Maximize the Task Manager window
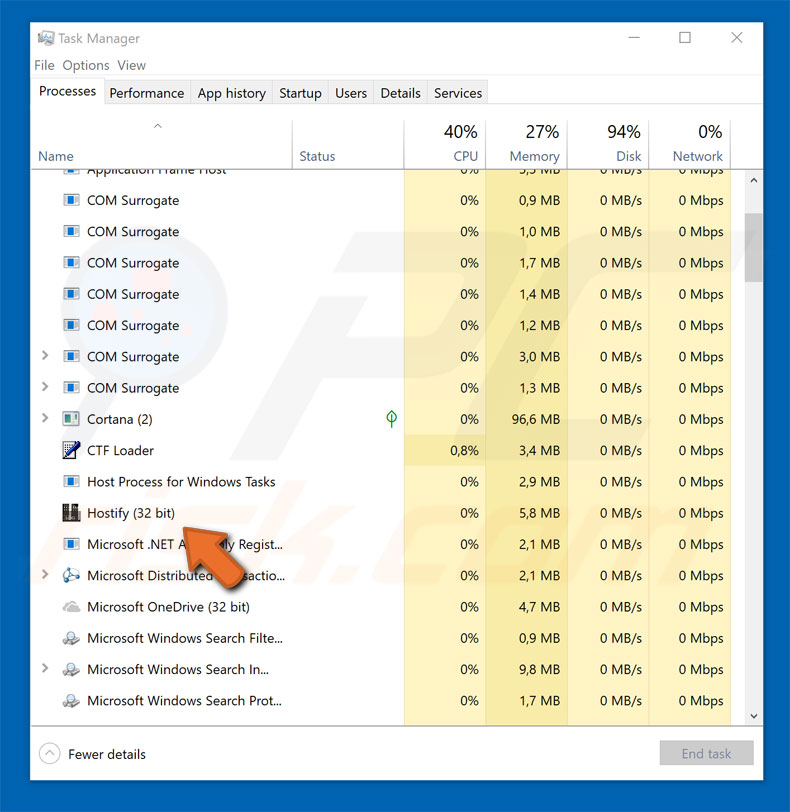This screenshot has width=790, height=812. [685, 38]
